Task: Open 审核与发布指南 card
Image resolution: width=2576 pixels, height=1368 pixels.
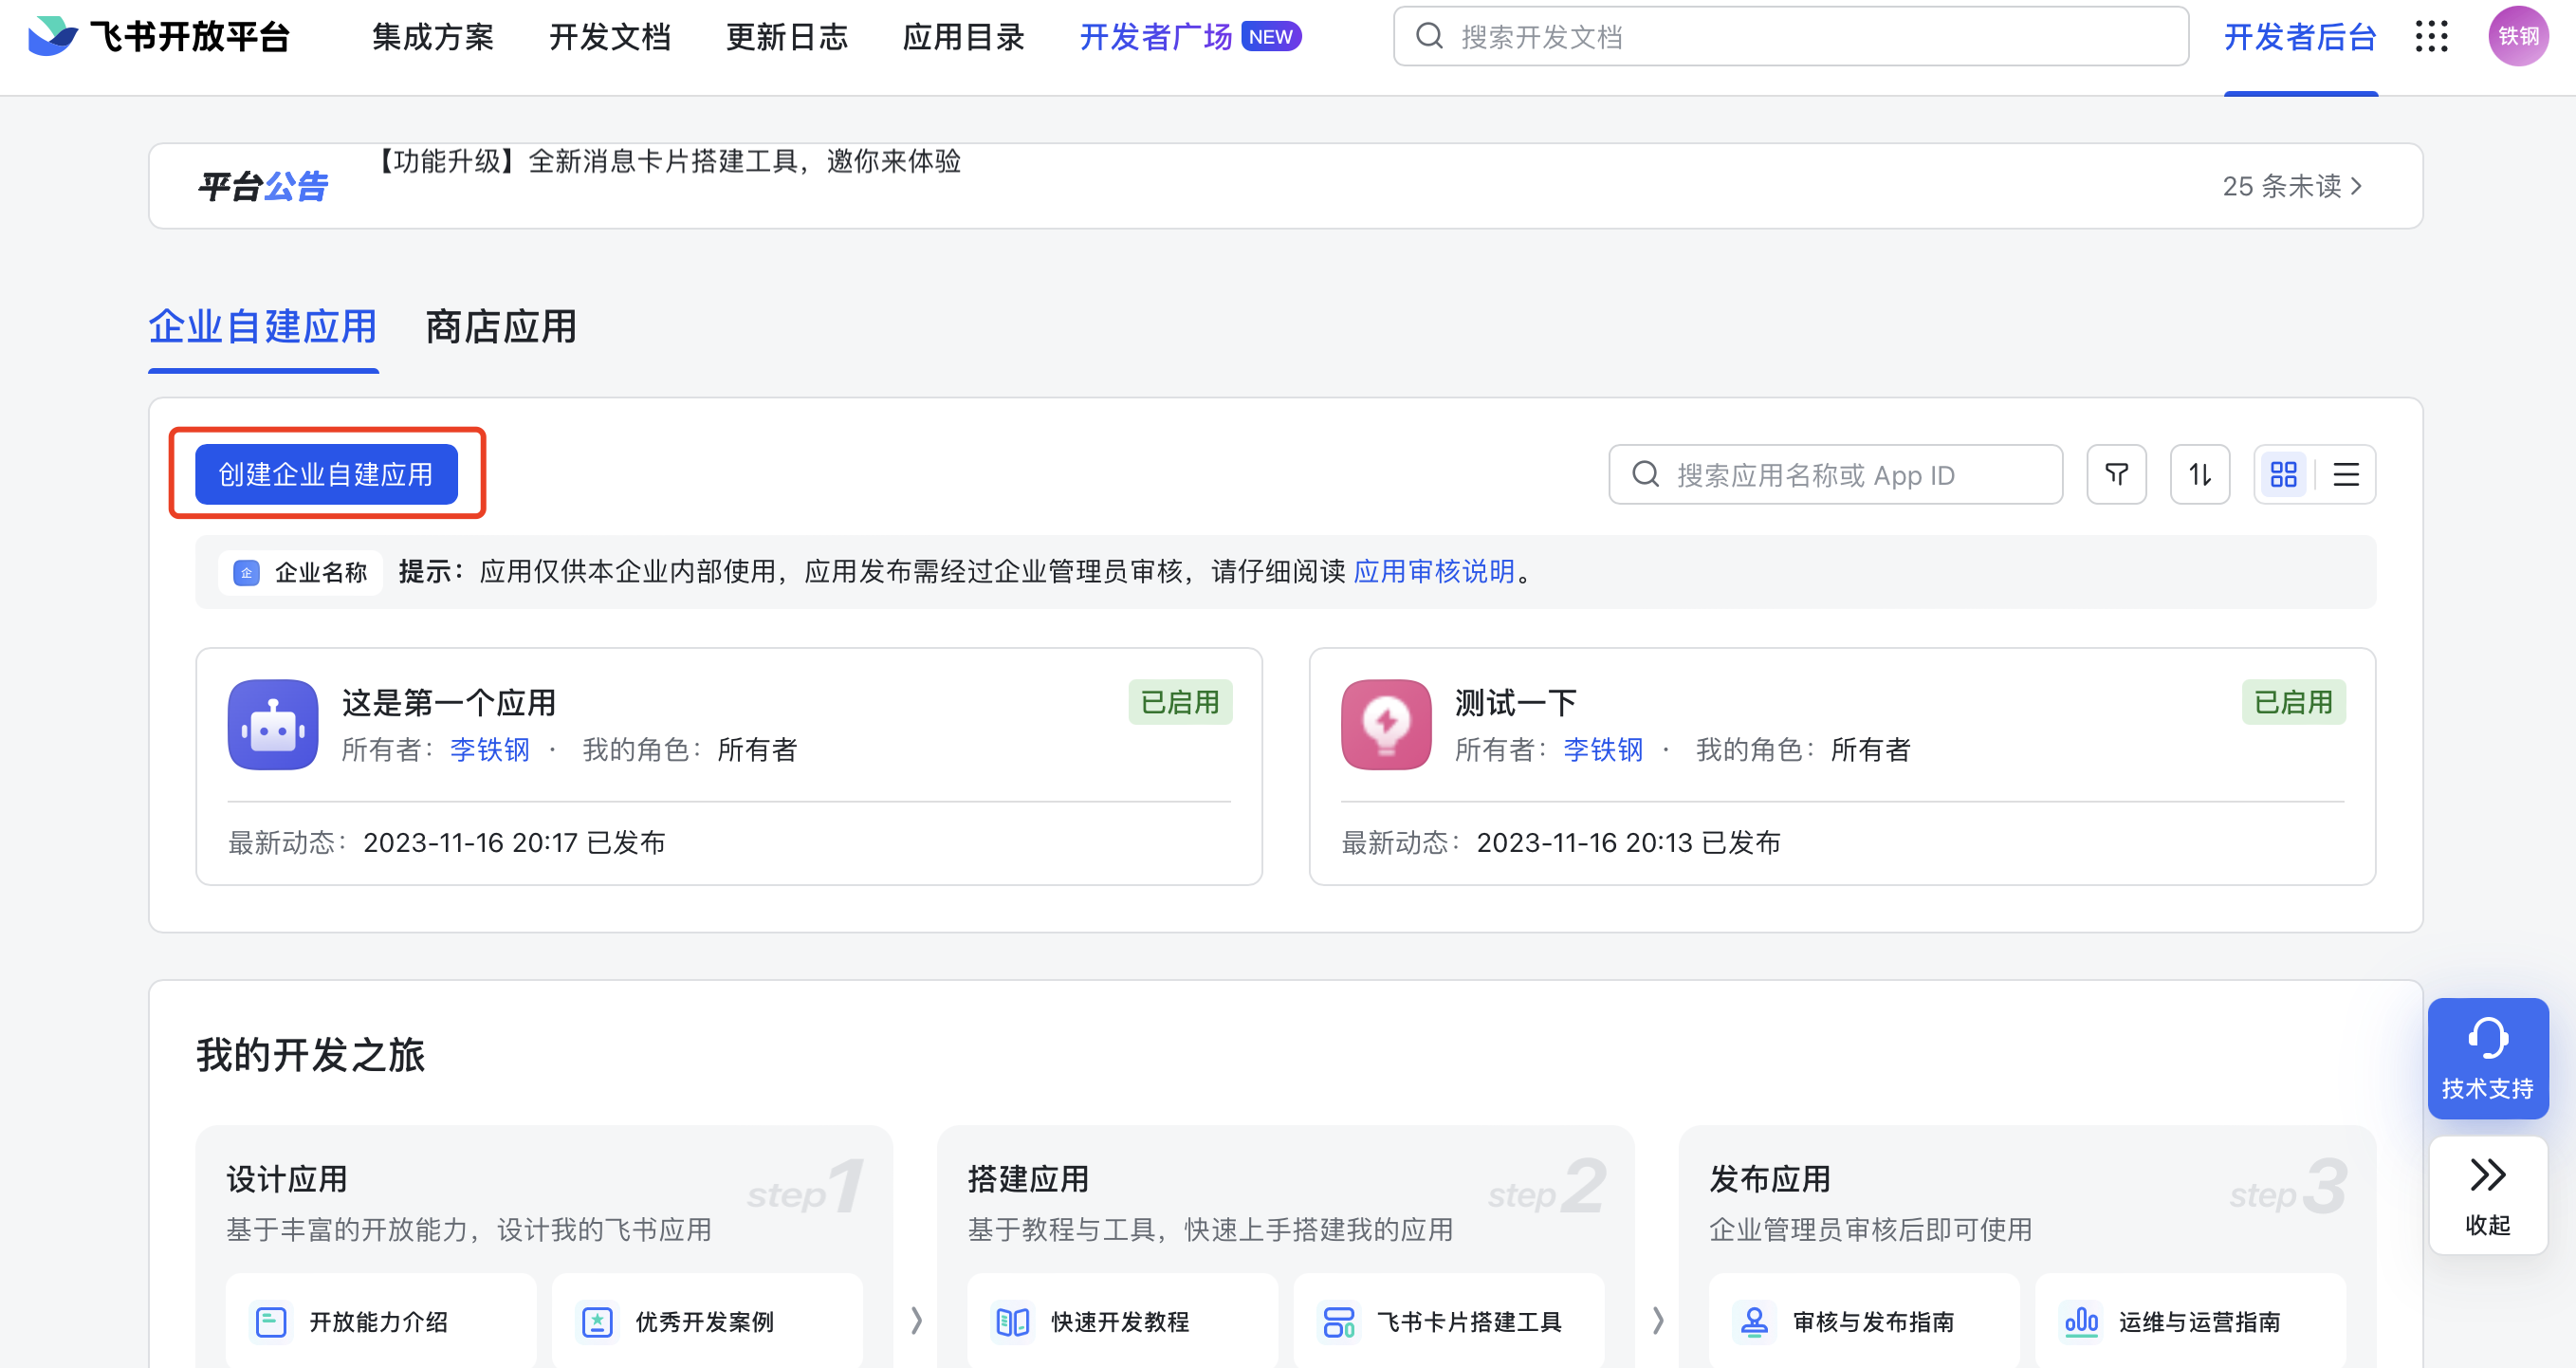Action: click(x=1864, y=1322)
